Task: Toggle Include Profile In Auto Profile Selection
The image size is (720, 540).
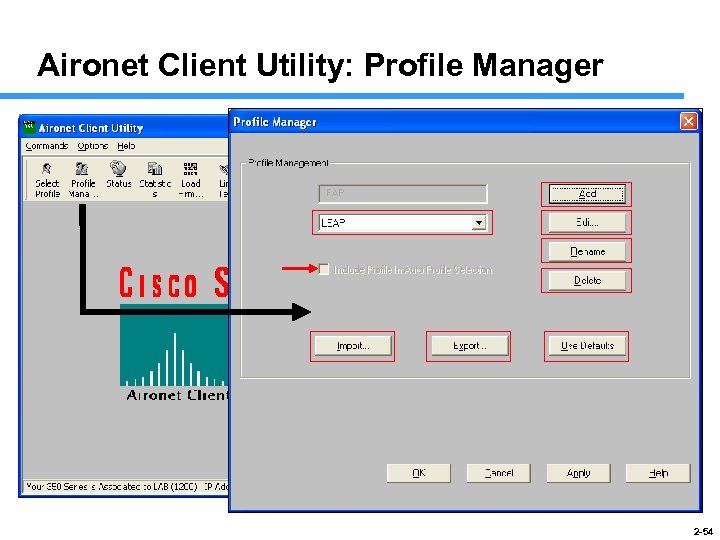Action: point(324,270)
